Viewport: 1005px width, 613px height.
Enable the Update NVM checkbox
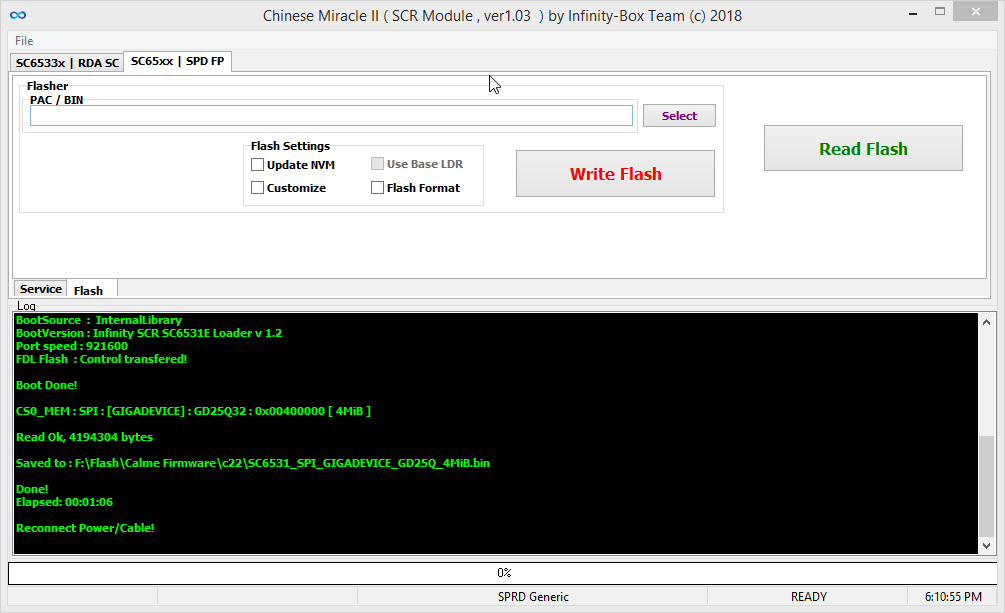[258, 165]
